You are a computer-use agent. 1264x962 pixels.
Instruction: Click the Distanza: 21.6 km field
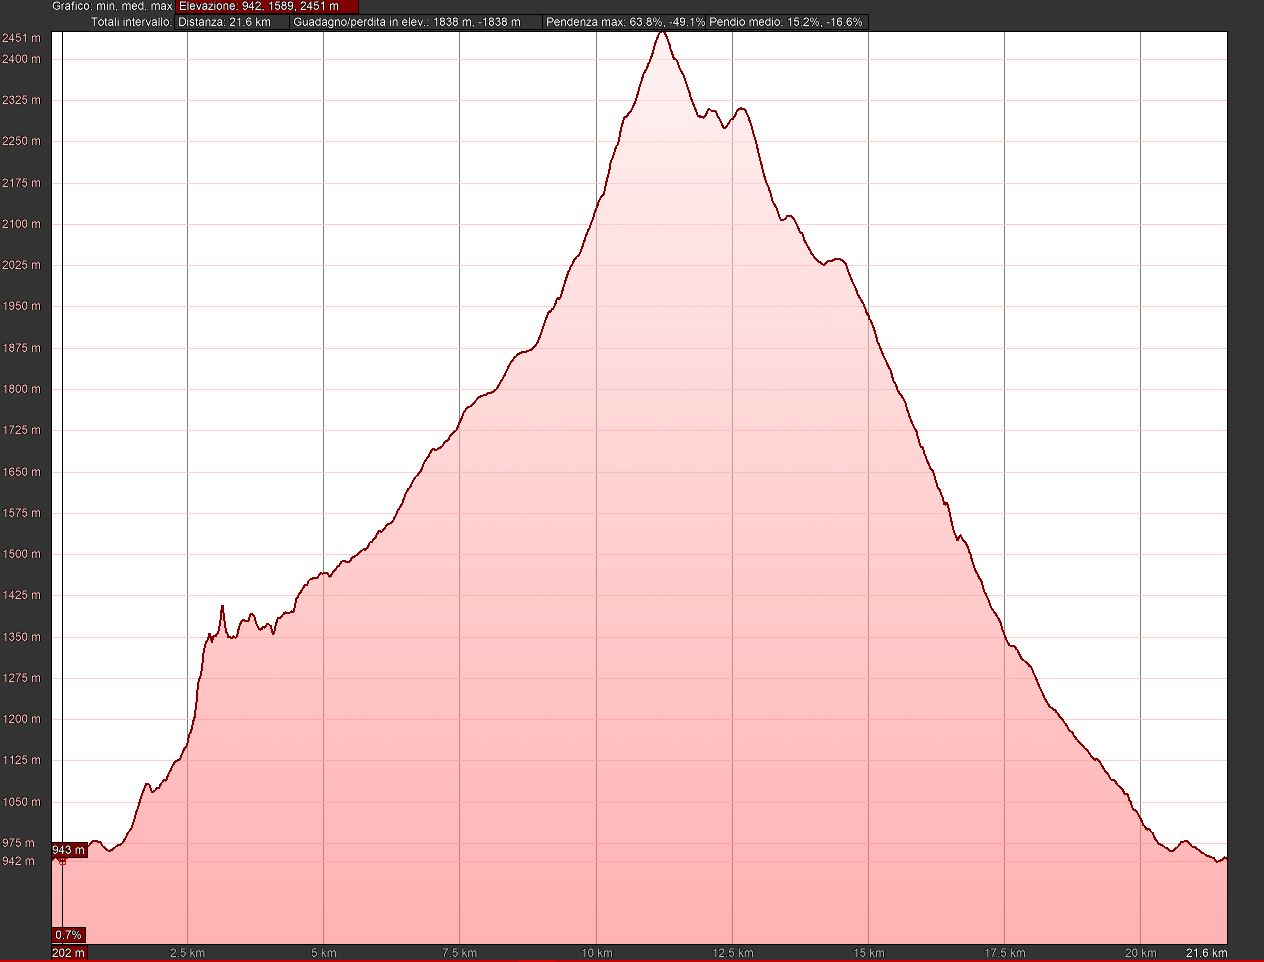click(231, 21)
